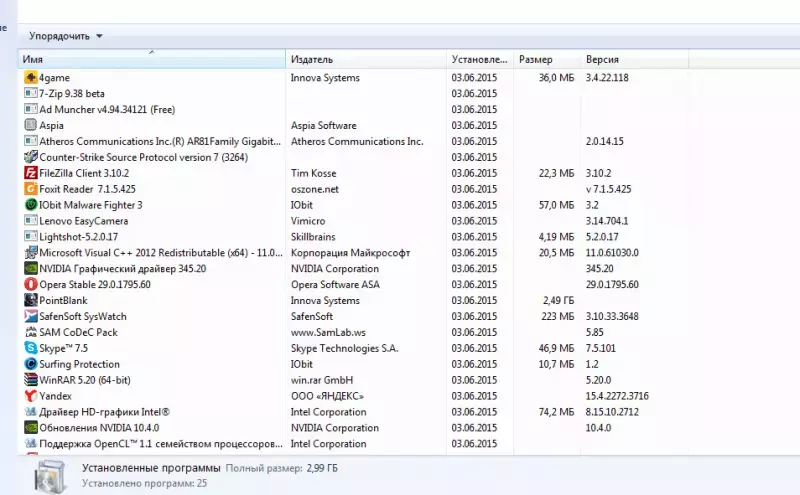Click the Lightshot program icon

(31, 236)
